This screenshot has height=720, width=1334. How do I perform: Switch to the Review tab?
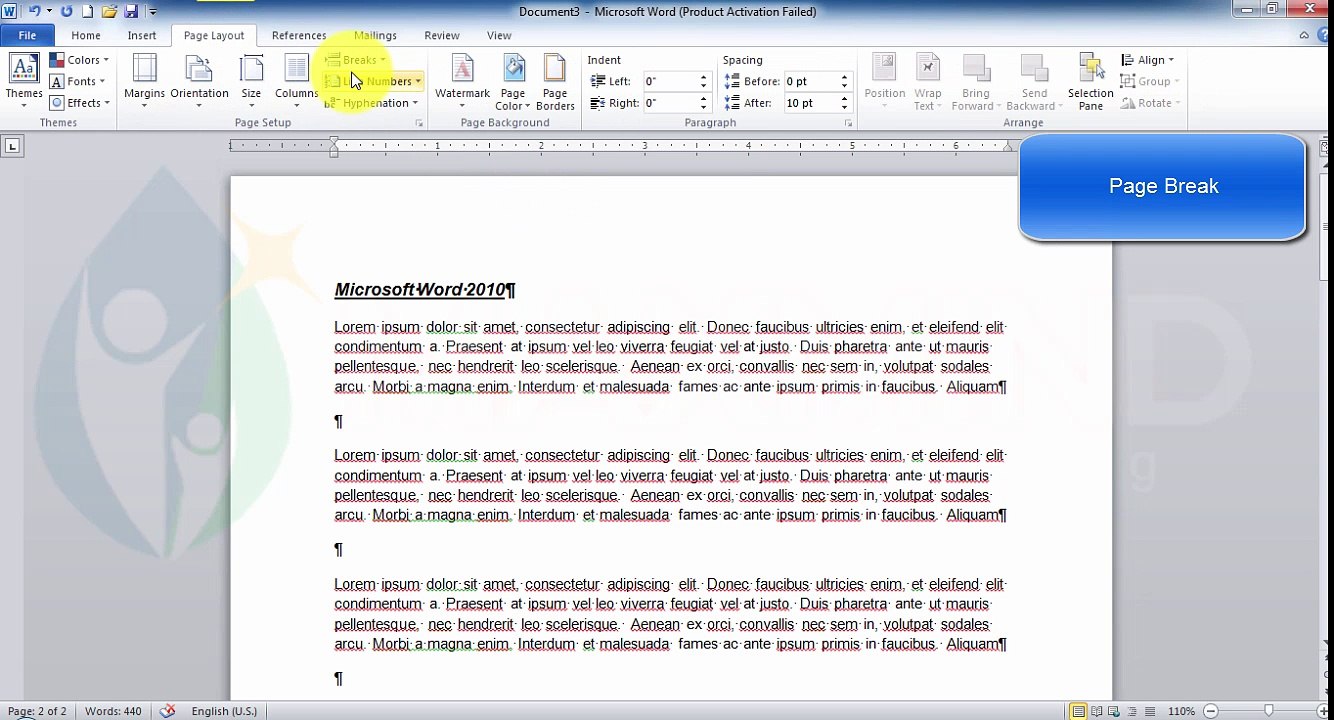click(x=442, y=36)
